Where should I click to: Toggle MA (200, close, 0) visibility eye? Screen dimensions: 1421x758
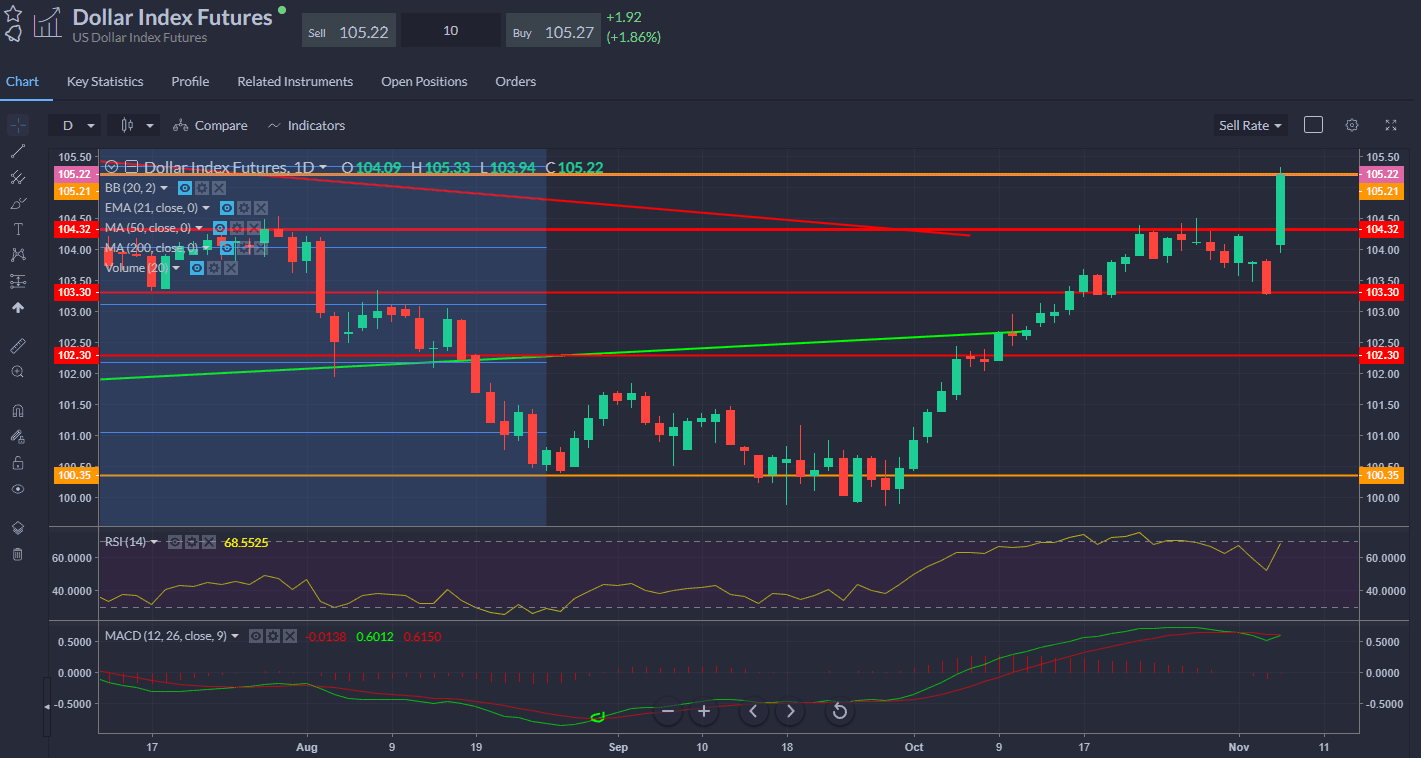click(x=227, y=248)
